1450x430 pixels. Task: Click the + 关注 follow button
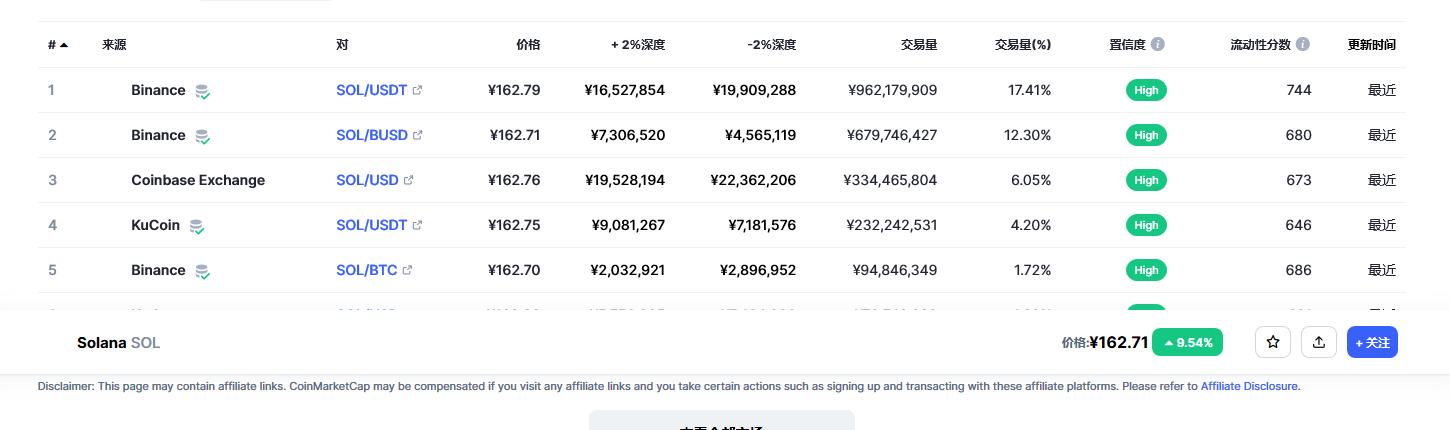pyautogui.click(x=1372, y=342)
